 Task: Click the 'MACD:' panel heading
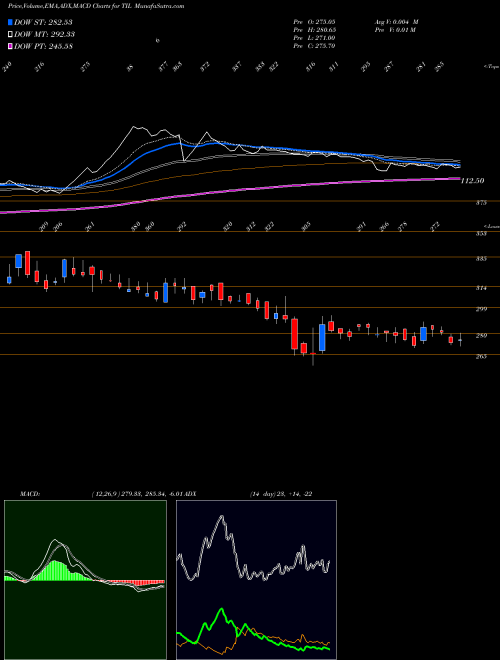tap(29, 494)
